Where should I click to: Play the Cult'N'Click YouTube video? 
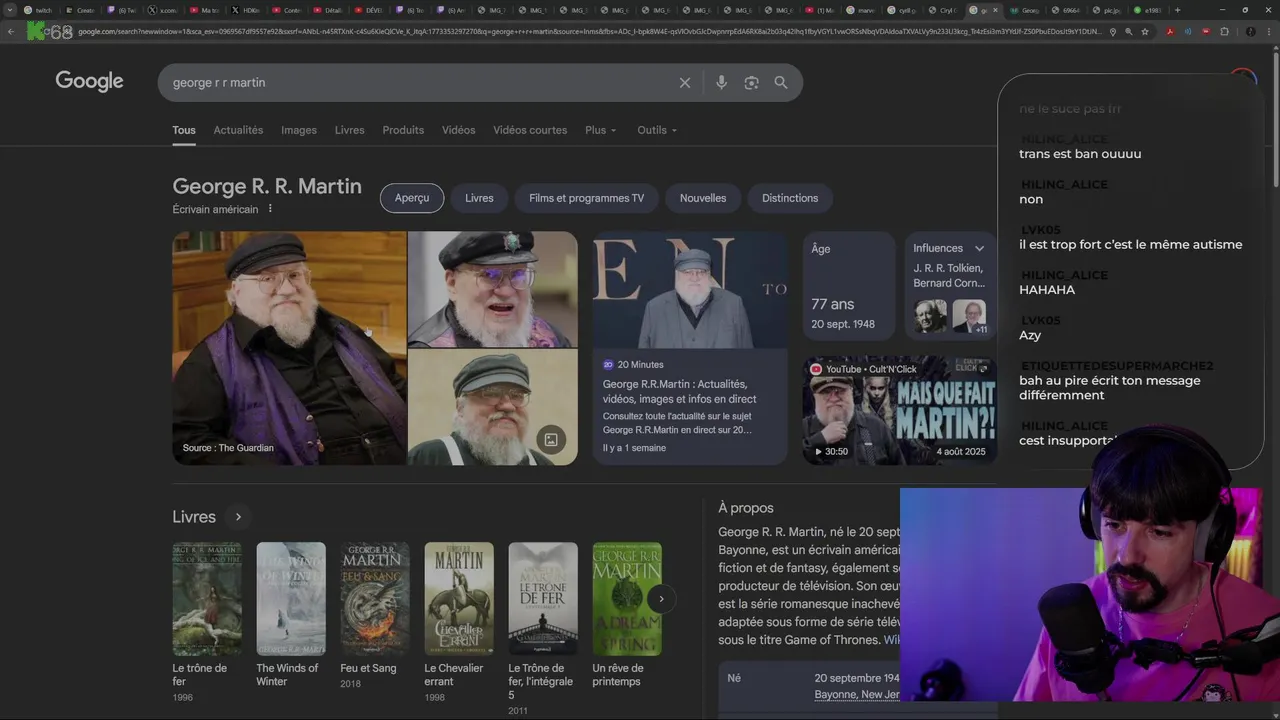tap(900, 410)
